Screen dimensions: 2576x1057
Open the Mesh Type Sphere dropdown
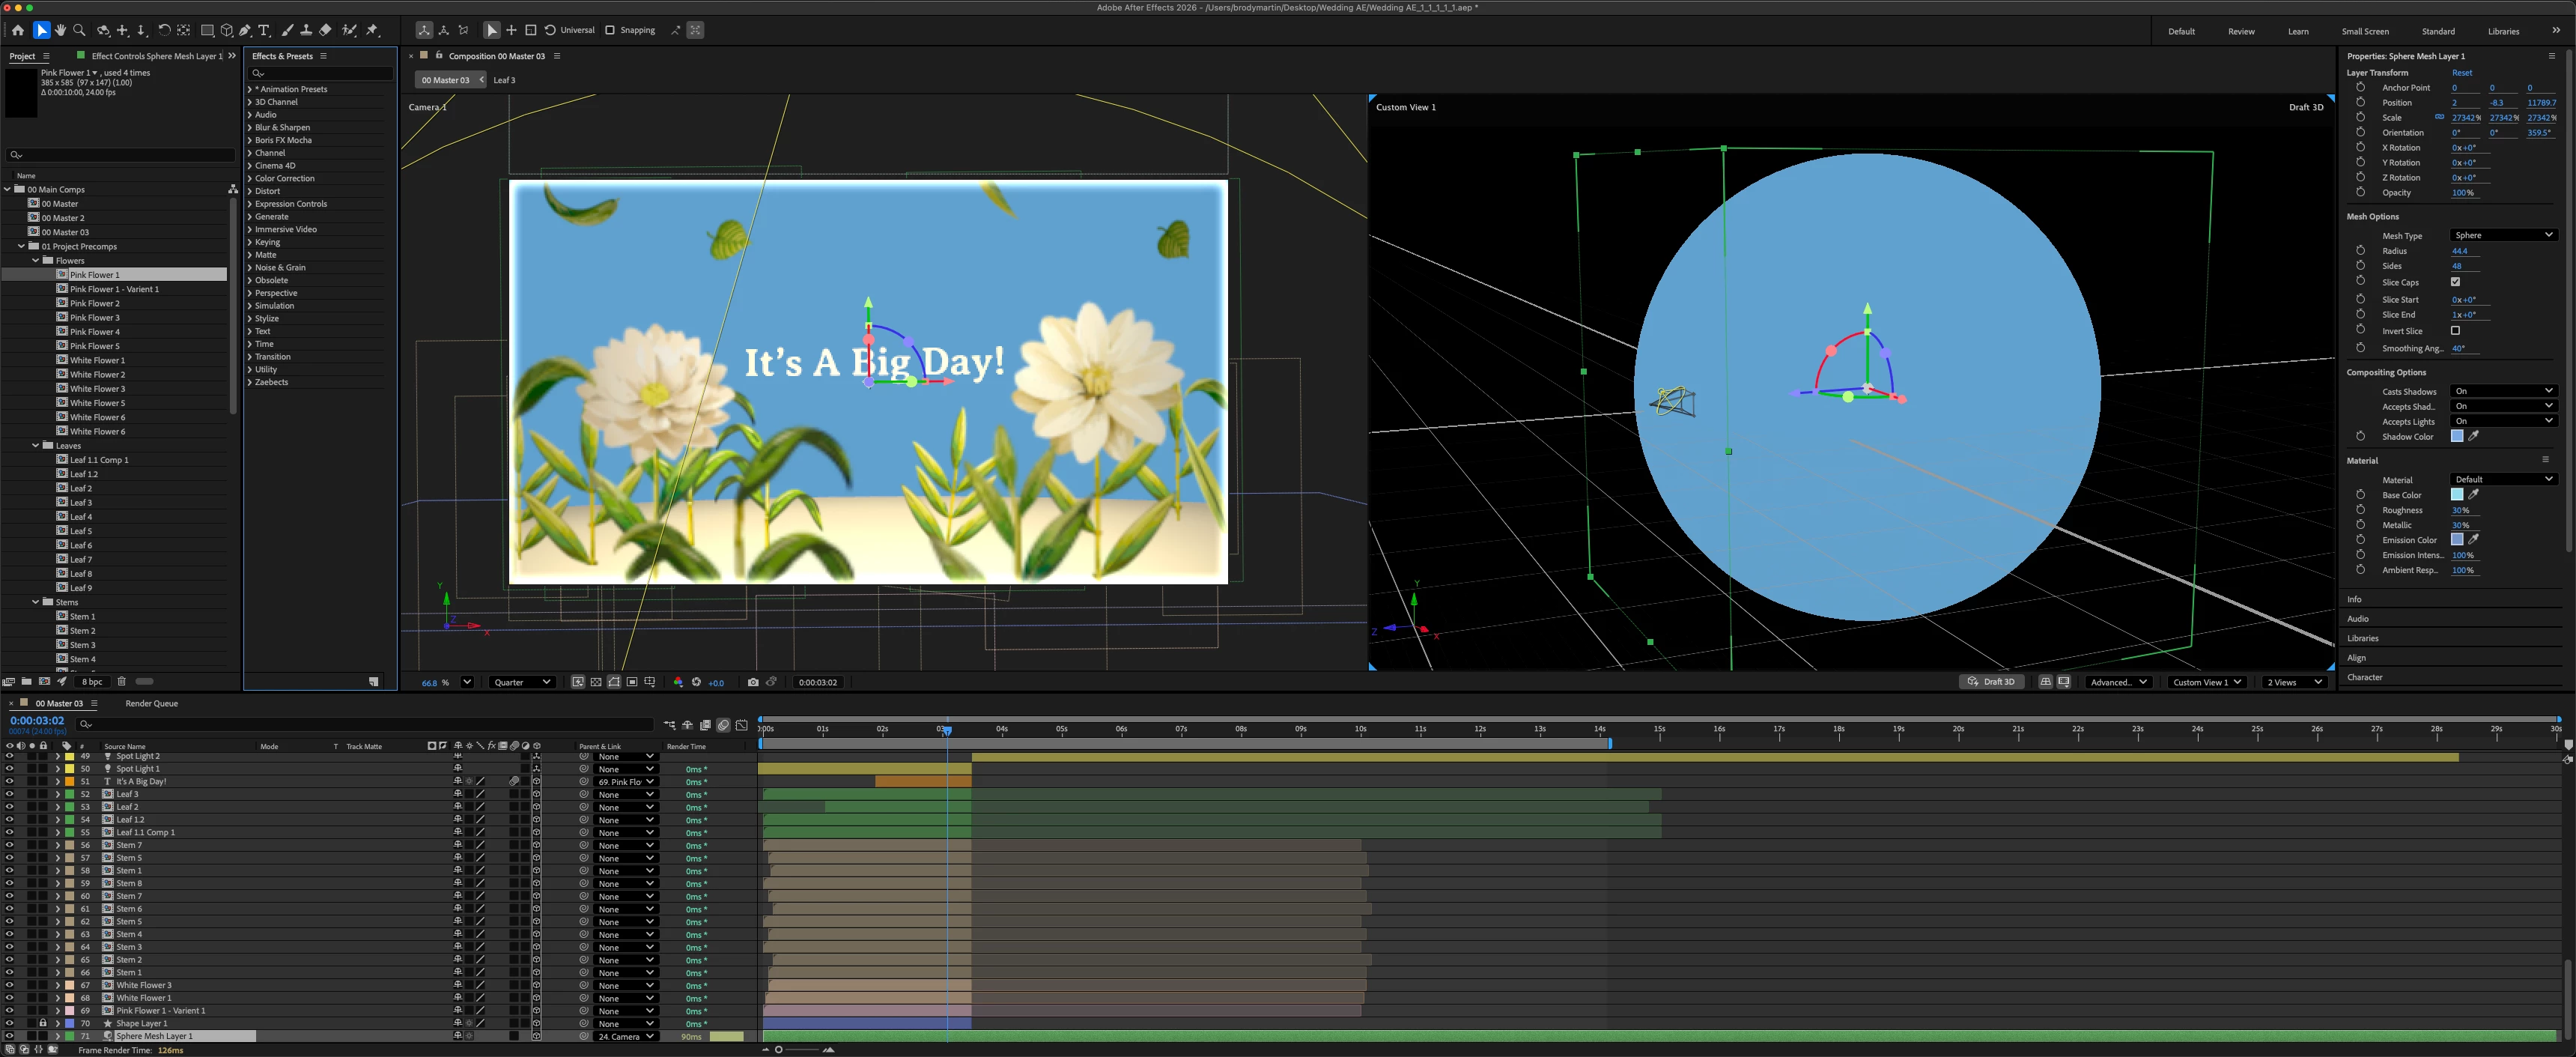2503,235
